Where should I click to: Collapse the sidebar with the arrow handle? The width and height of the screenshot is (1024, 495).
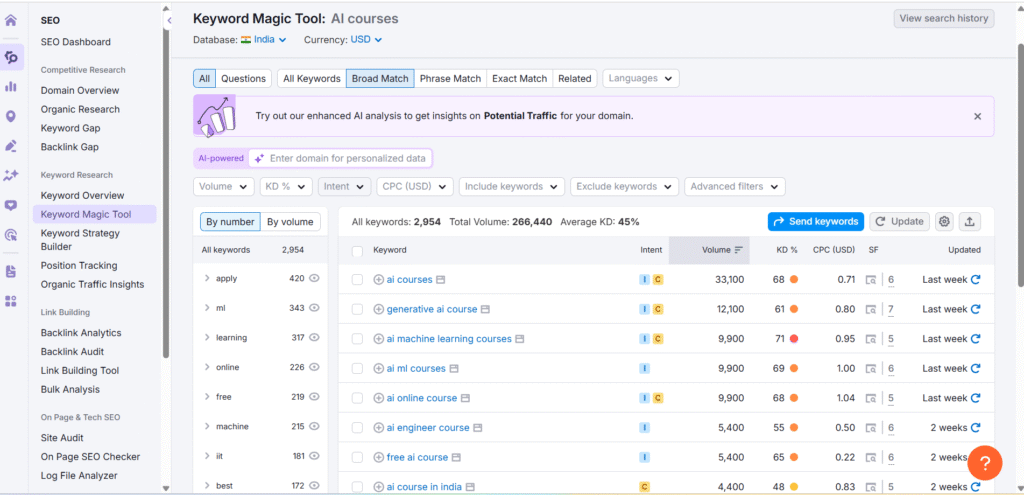click(x=169, y=21)
